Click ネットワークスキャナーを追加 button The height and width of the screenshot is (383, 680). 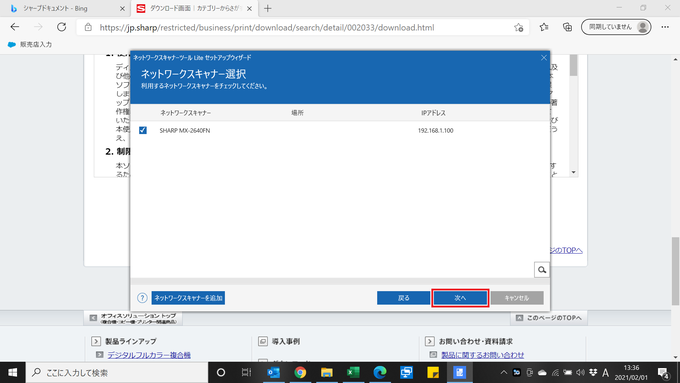tap(188, 298)
